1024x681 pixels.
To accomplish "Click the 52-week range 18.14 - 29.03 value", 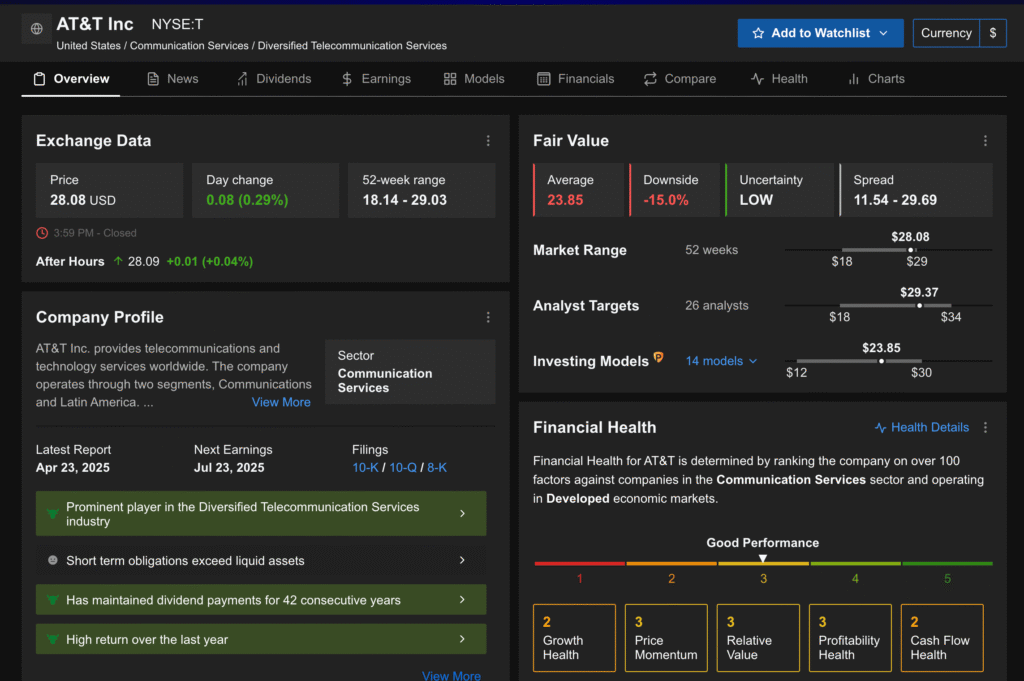I will (x=404, y=200).
